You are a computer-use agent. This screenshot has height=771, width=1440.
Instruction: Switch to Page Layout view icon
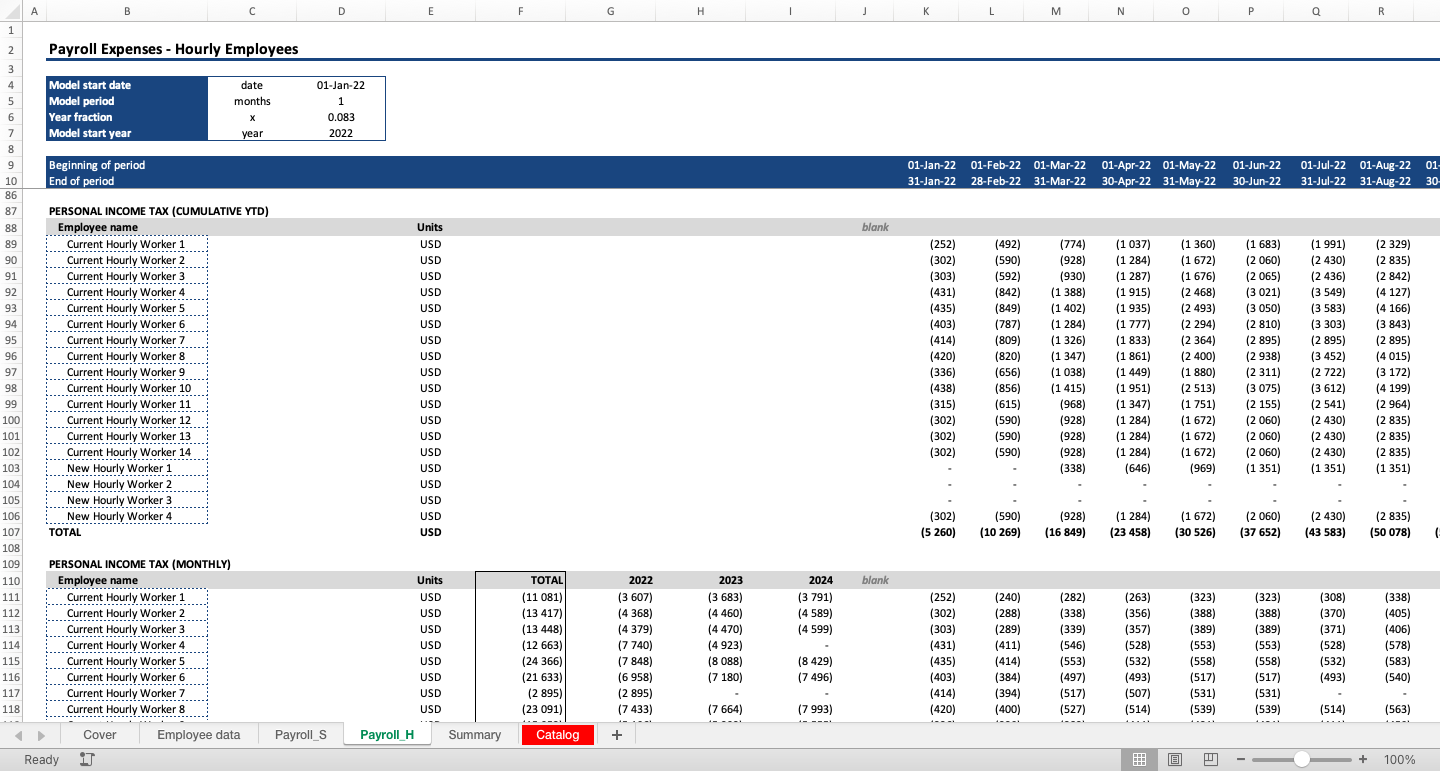[x=1175, y=760]
